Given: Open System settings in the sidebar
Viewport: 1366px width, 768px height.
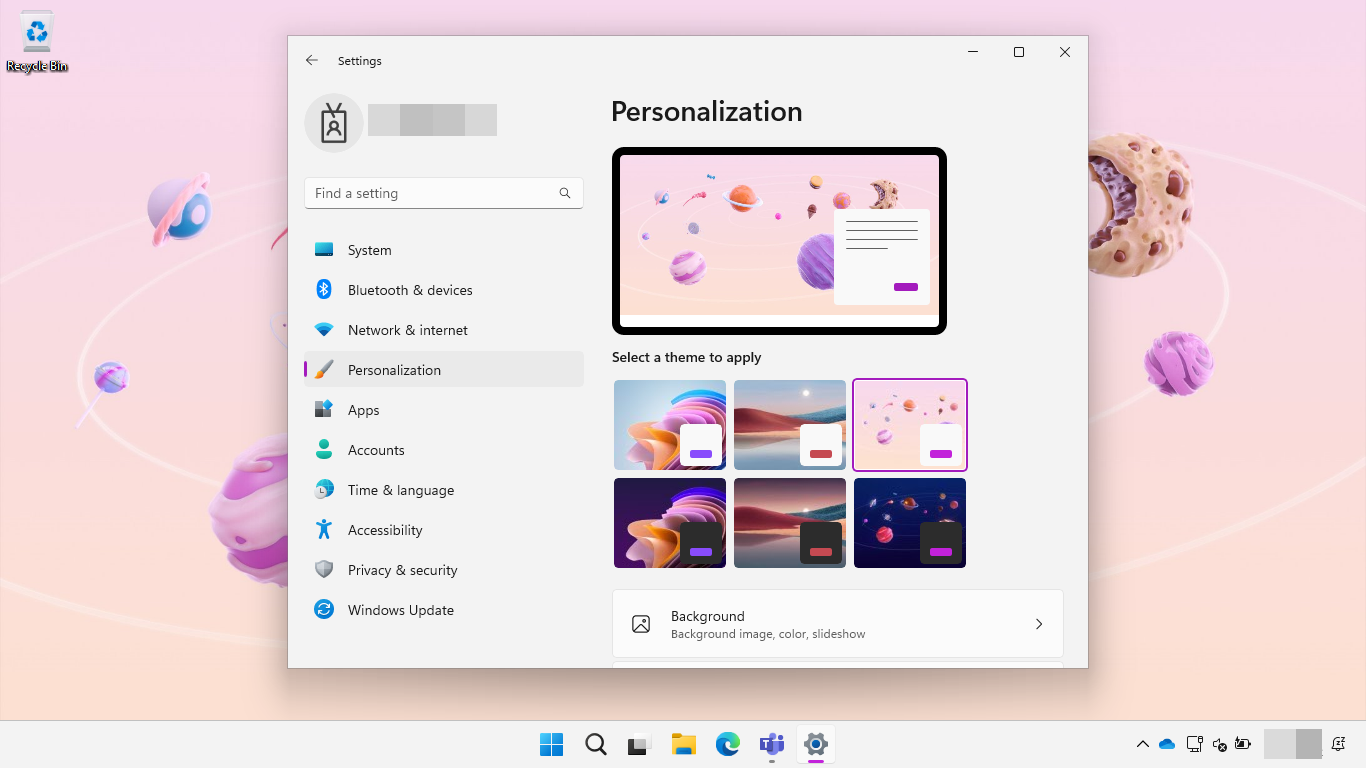Looking at the screenshot, I should tap(369, 249).
